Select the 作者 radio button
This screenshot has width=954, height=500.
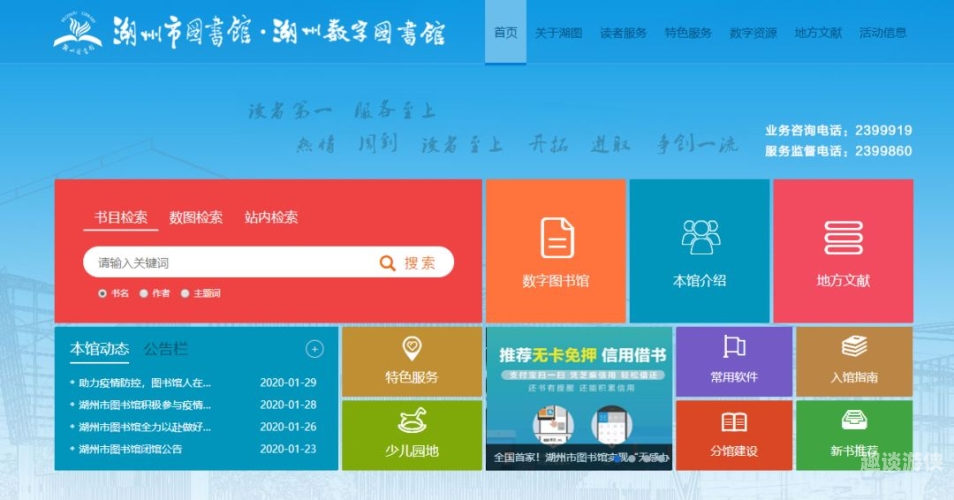click(x=144, y=293)
